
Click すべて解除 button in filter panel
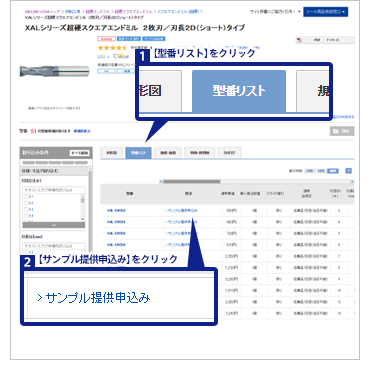click(x=79, y=153)
